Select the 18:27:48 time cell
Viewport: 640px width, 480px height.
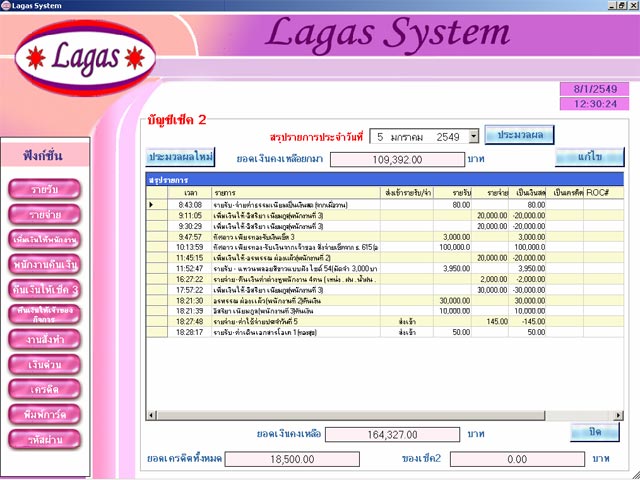pos(190,322)
